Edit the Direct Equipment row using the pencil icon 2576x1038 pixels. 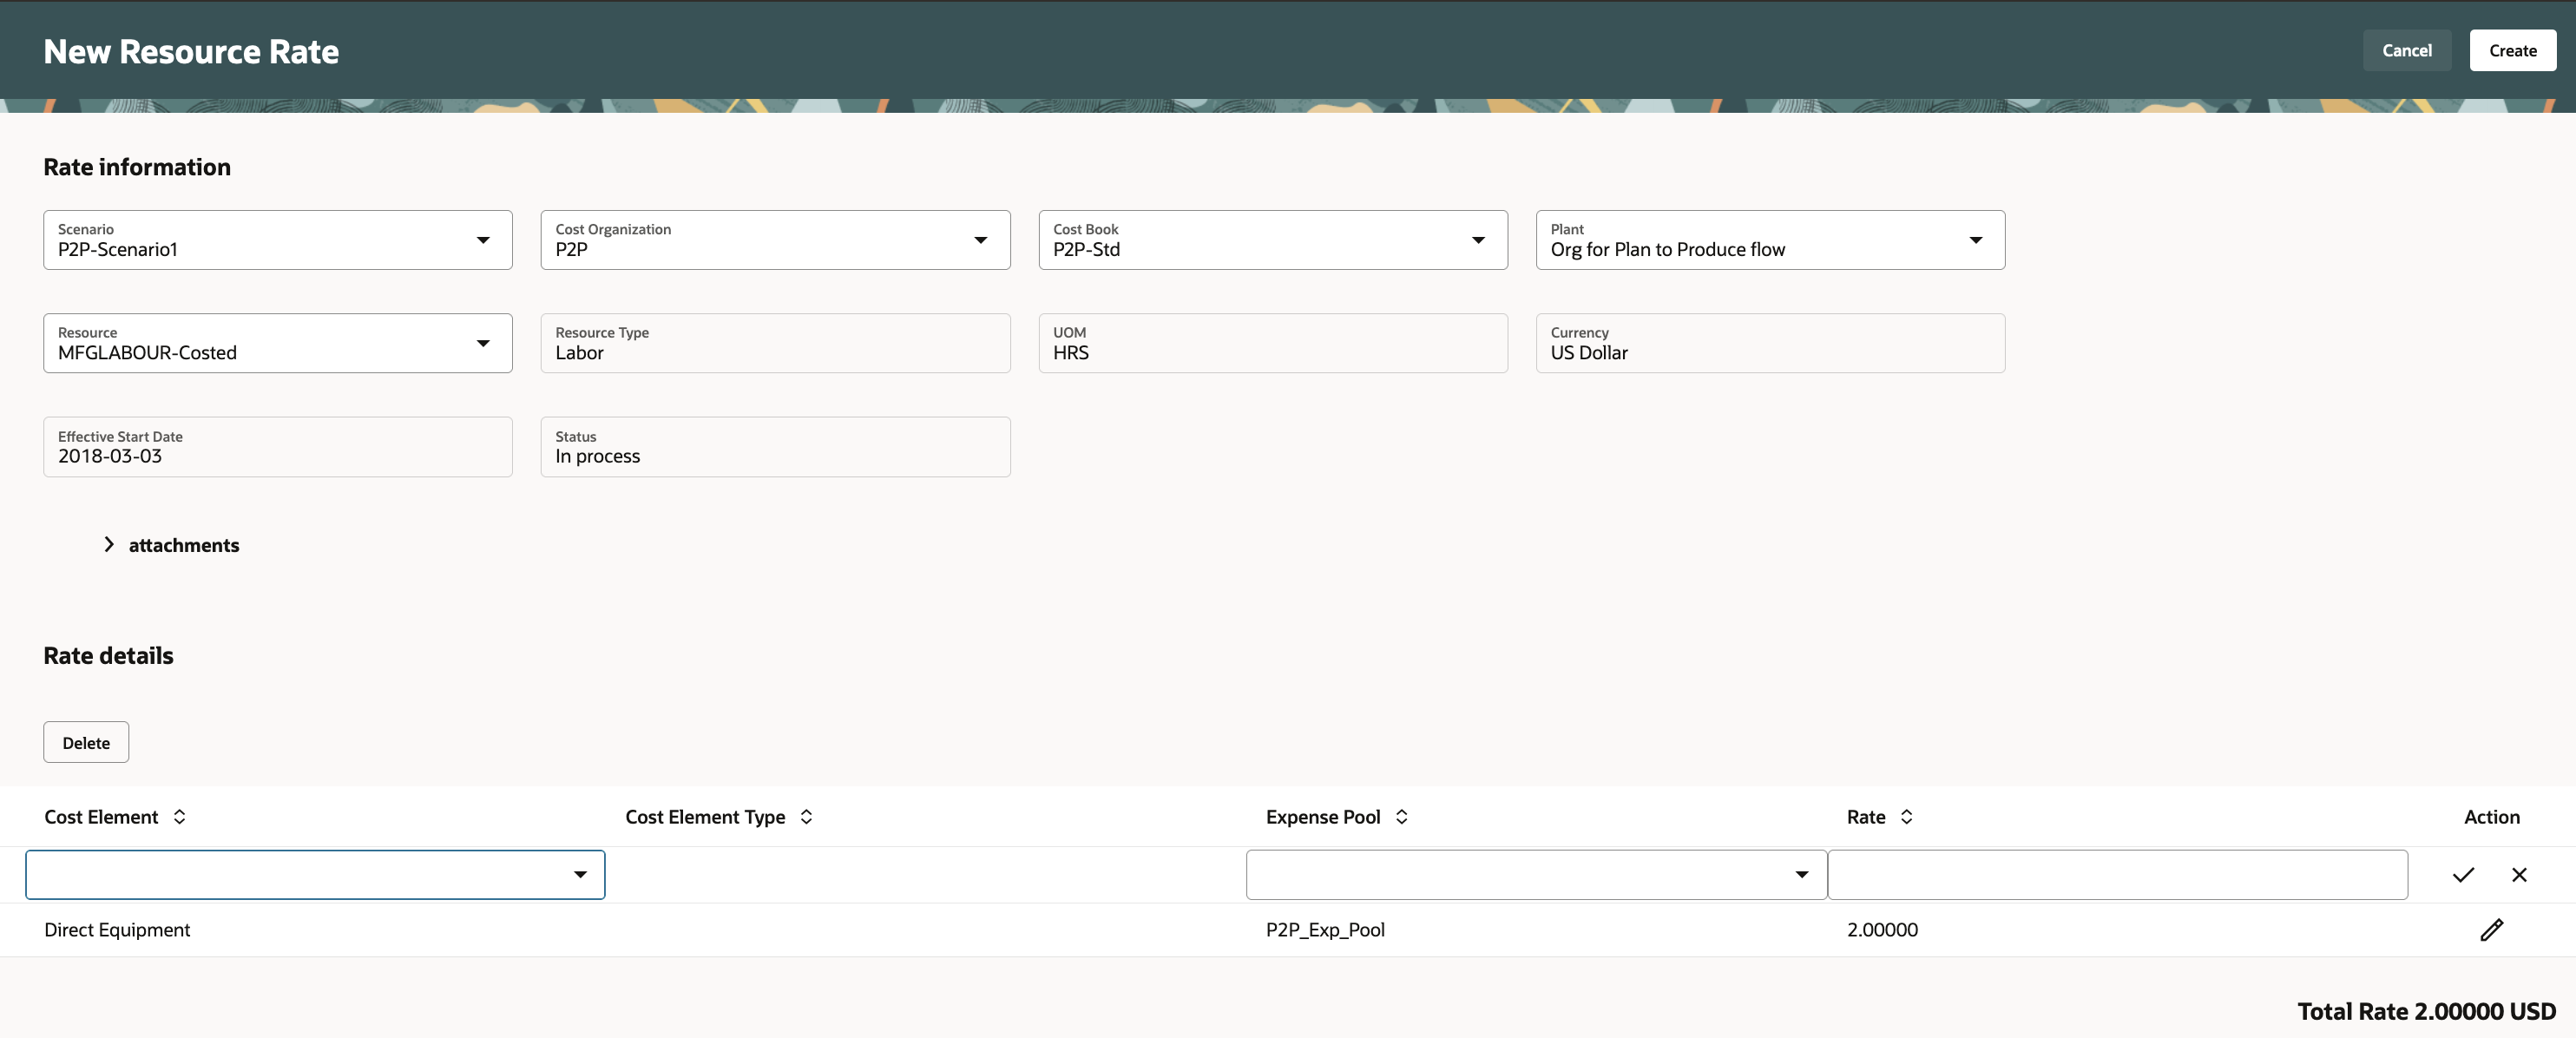(2491, 930)
